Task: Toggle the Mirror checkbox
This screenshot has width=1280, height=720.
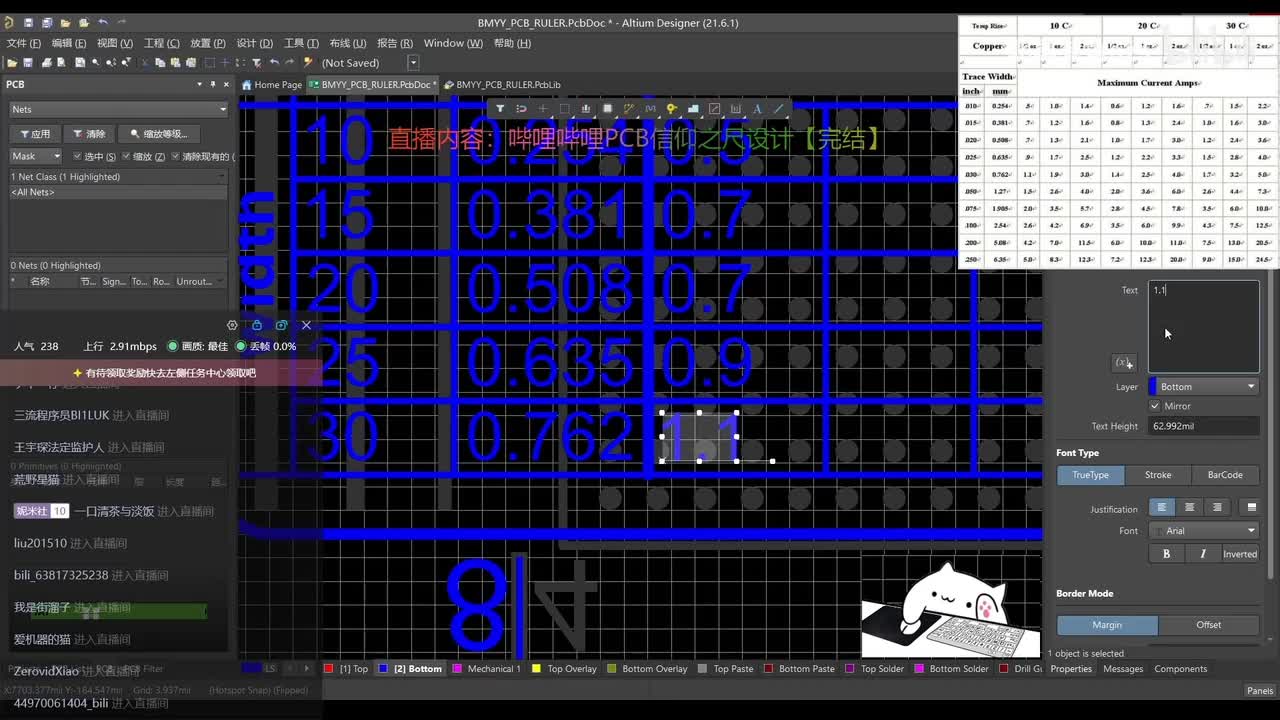Action: click(x=1155, y=406)
